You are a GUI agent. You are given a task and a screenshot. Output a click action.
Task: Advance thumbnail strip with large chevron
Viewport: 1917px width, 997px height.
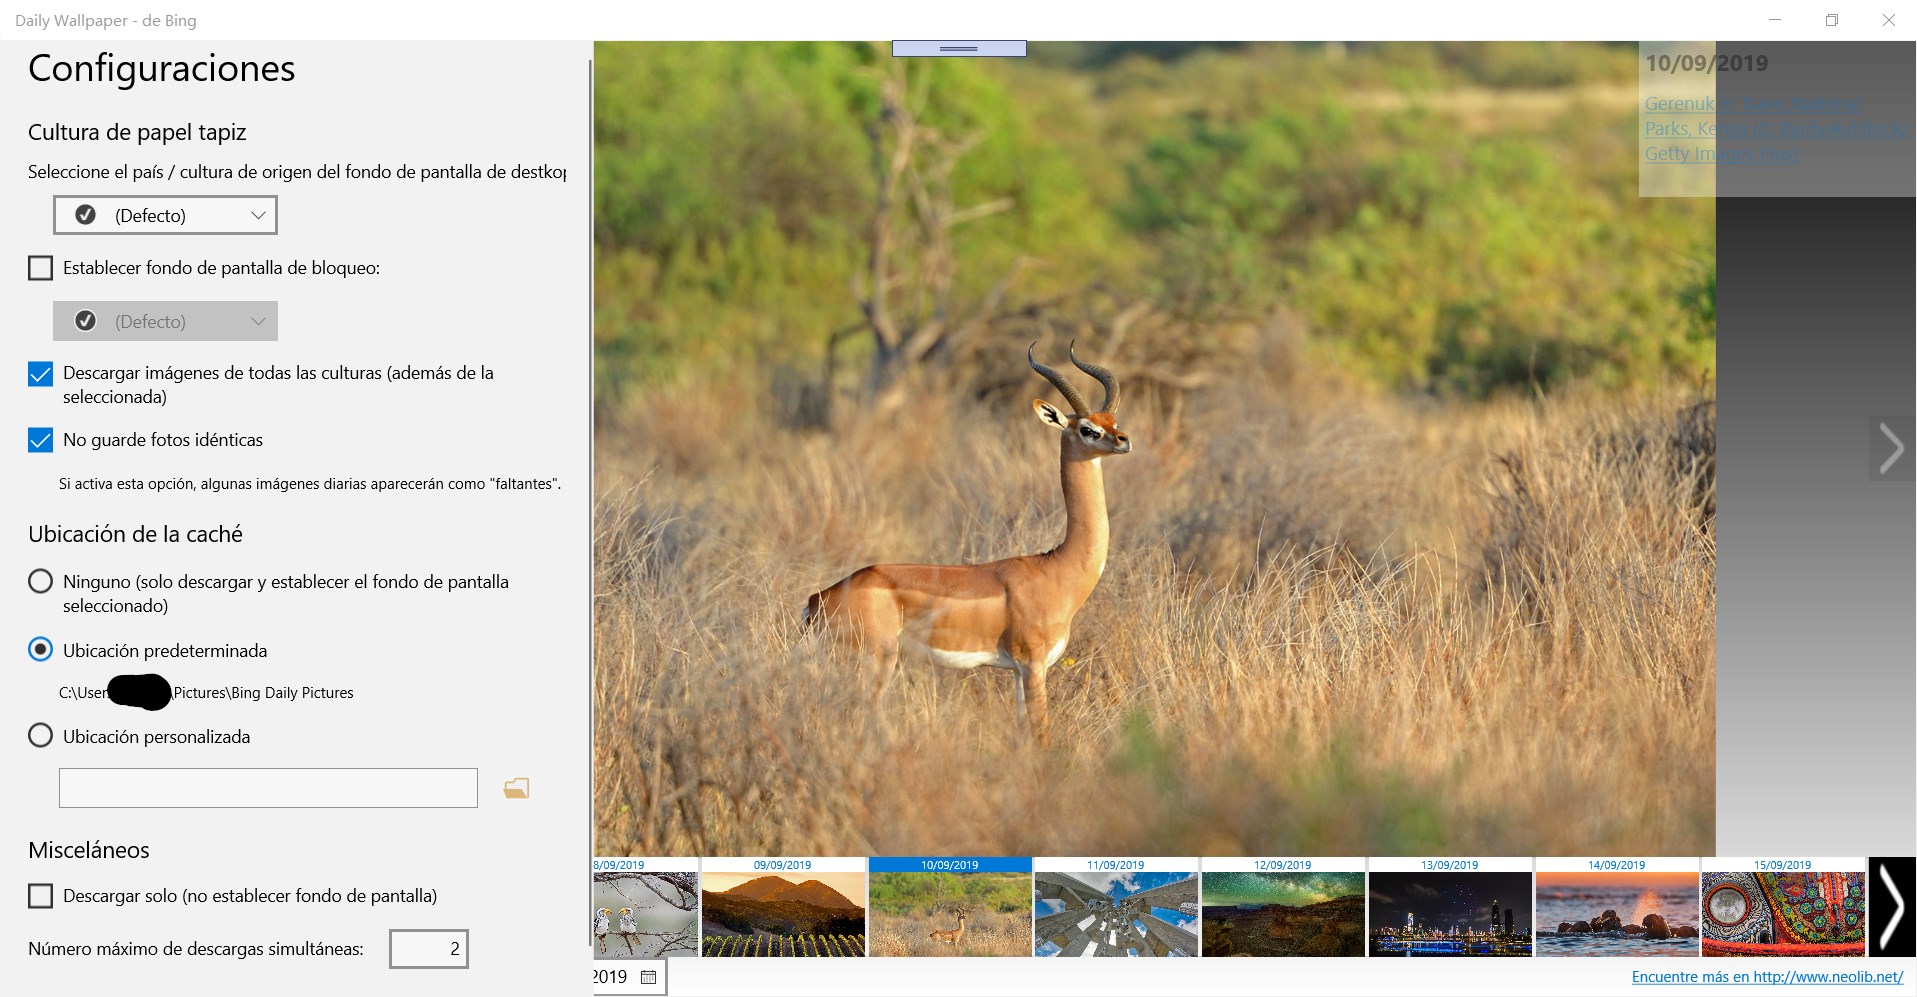click(1891, 907)
